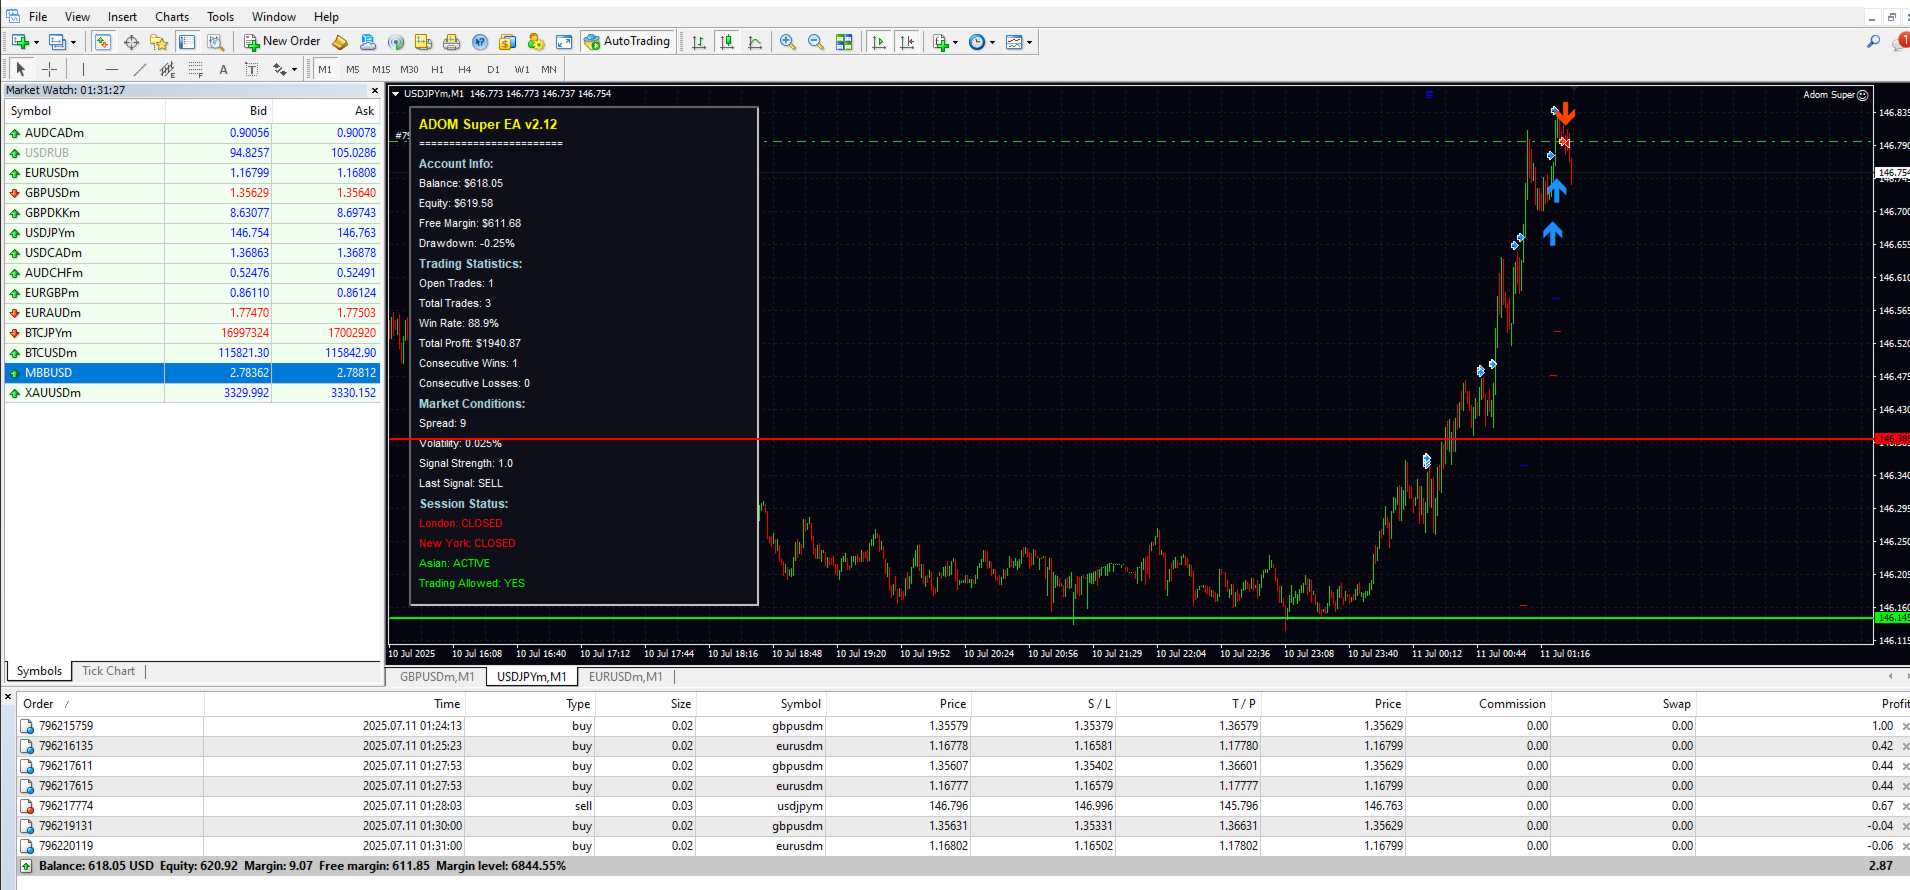
Task: Close the Terminal panel
Action: tap(9, 696)
